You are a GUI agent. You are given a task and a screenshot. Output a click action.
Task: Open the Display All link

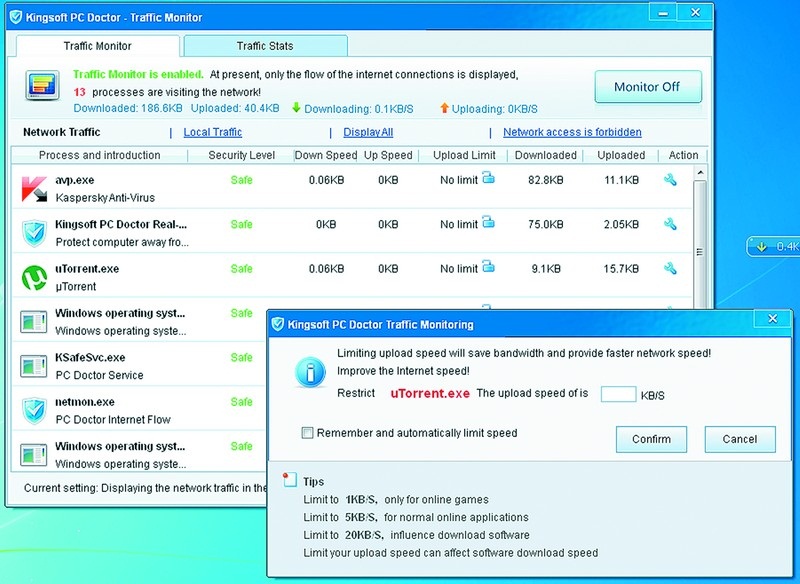point(368,132)
